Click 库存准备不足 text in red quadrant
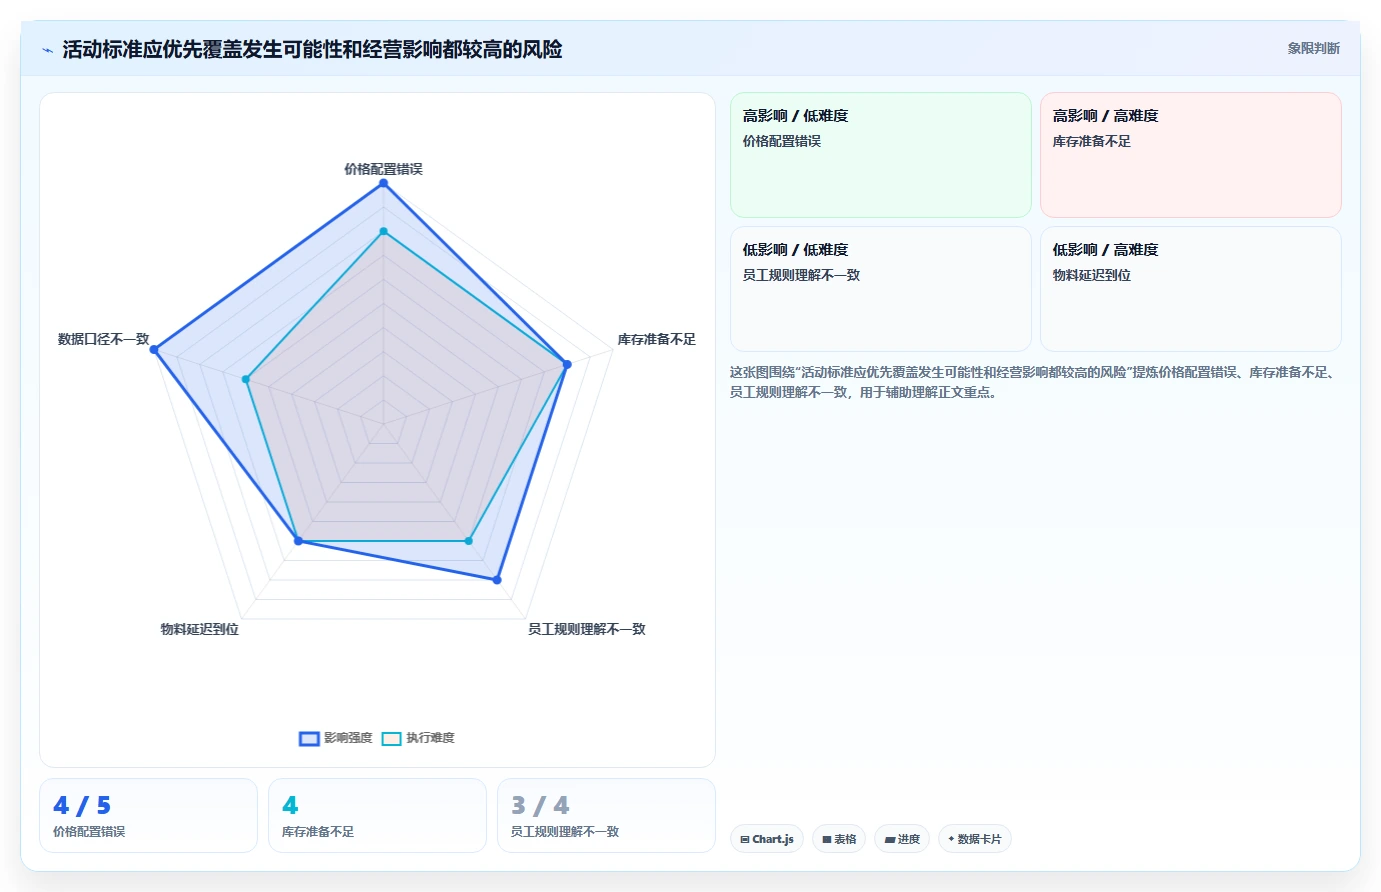1381x892 pixels. pyautogui.click(x=1092, y=141)
